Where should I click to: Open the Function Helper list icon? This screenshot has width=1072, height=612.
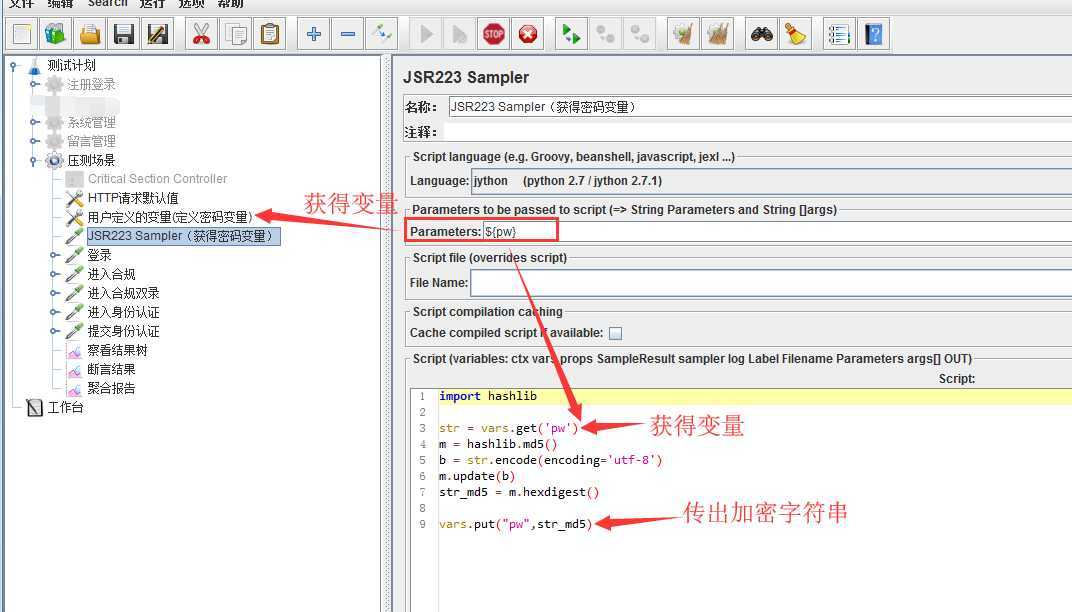coord(839,34)
